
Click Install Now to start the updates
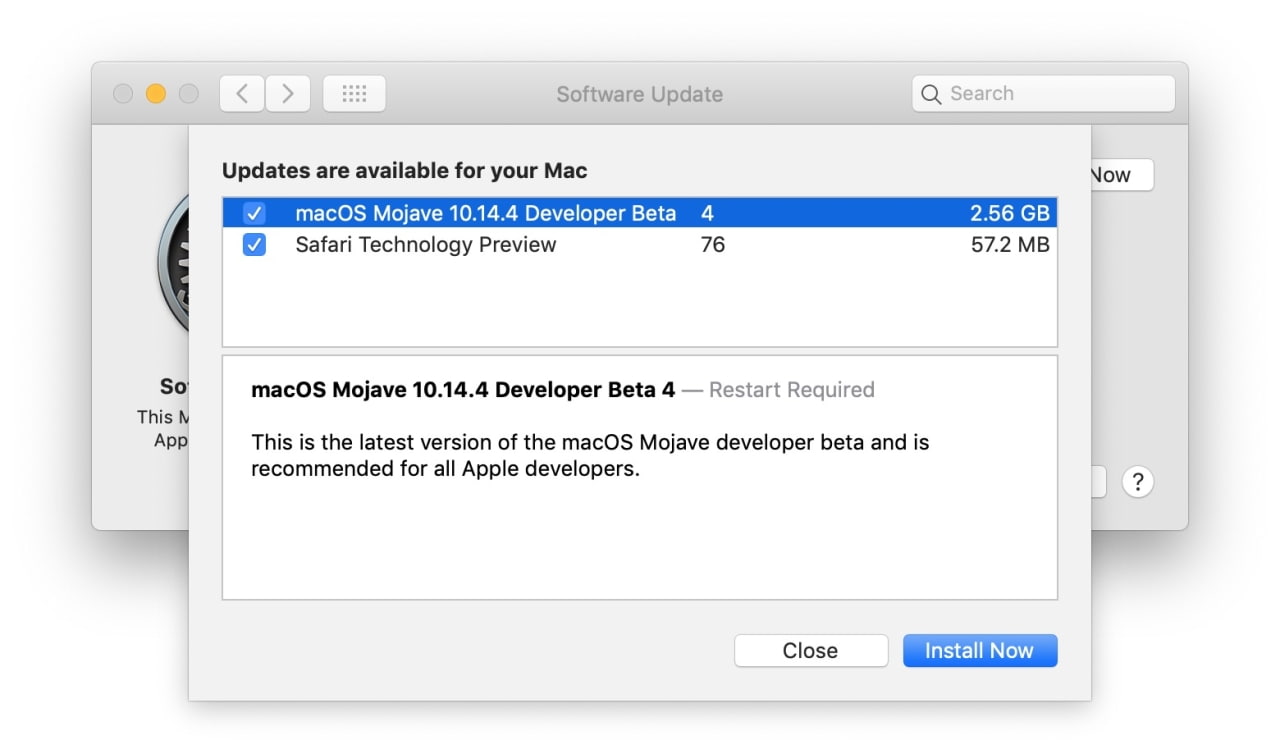click(x=979, y=651)
